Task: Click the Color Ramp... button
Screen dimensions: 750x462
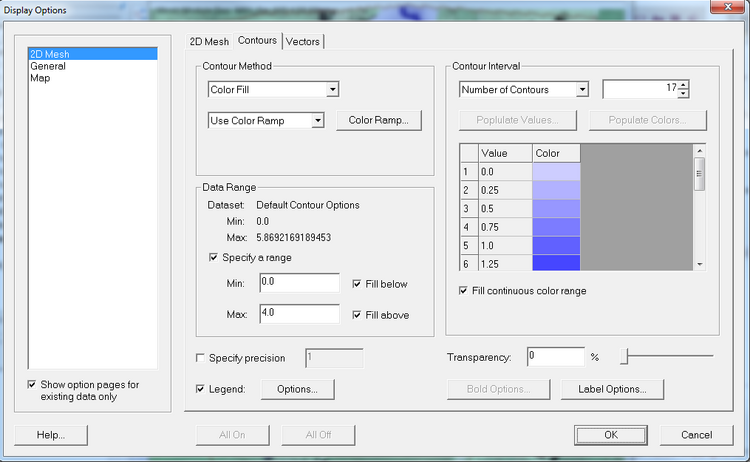Action: 379,121
